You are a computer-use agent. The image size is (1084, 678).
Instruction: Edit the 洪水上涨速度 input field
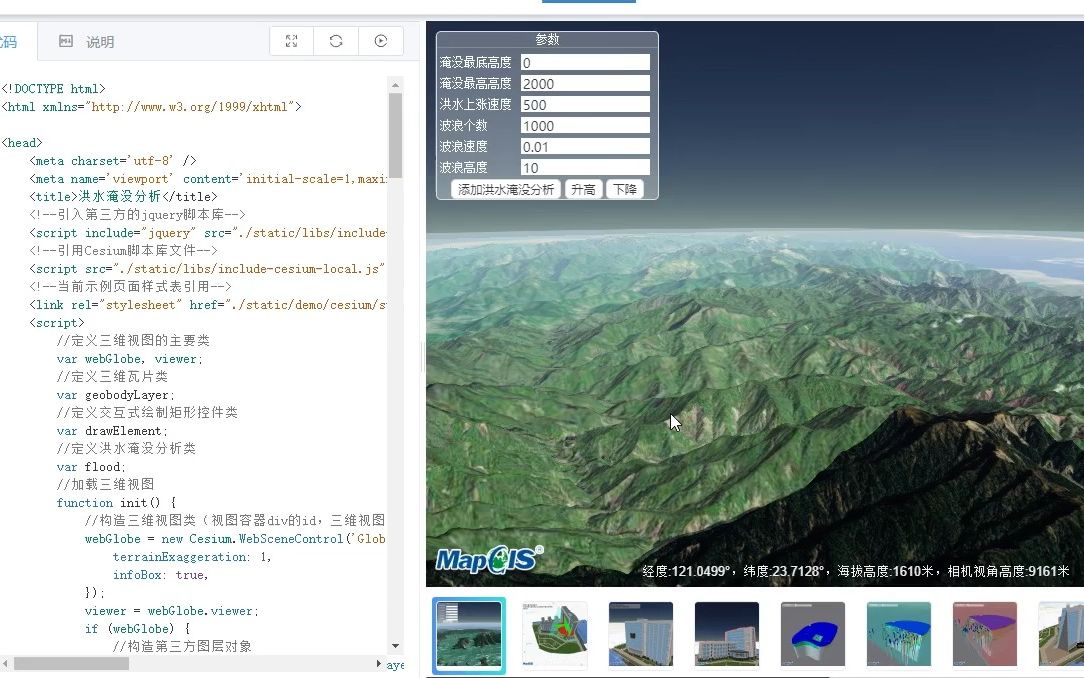click(584, 103)
